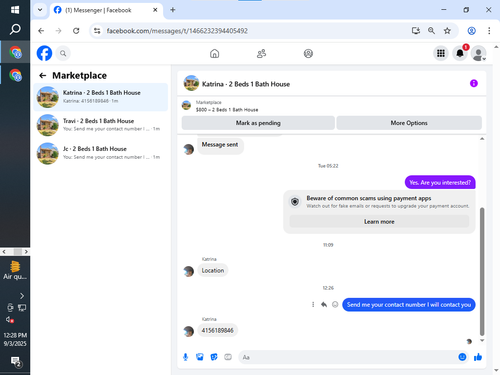This screenshot has height=375, width=500.
Task: Click the voice clip microphone icon
Action: pyautogui.click(x=186, y=357)
